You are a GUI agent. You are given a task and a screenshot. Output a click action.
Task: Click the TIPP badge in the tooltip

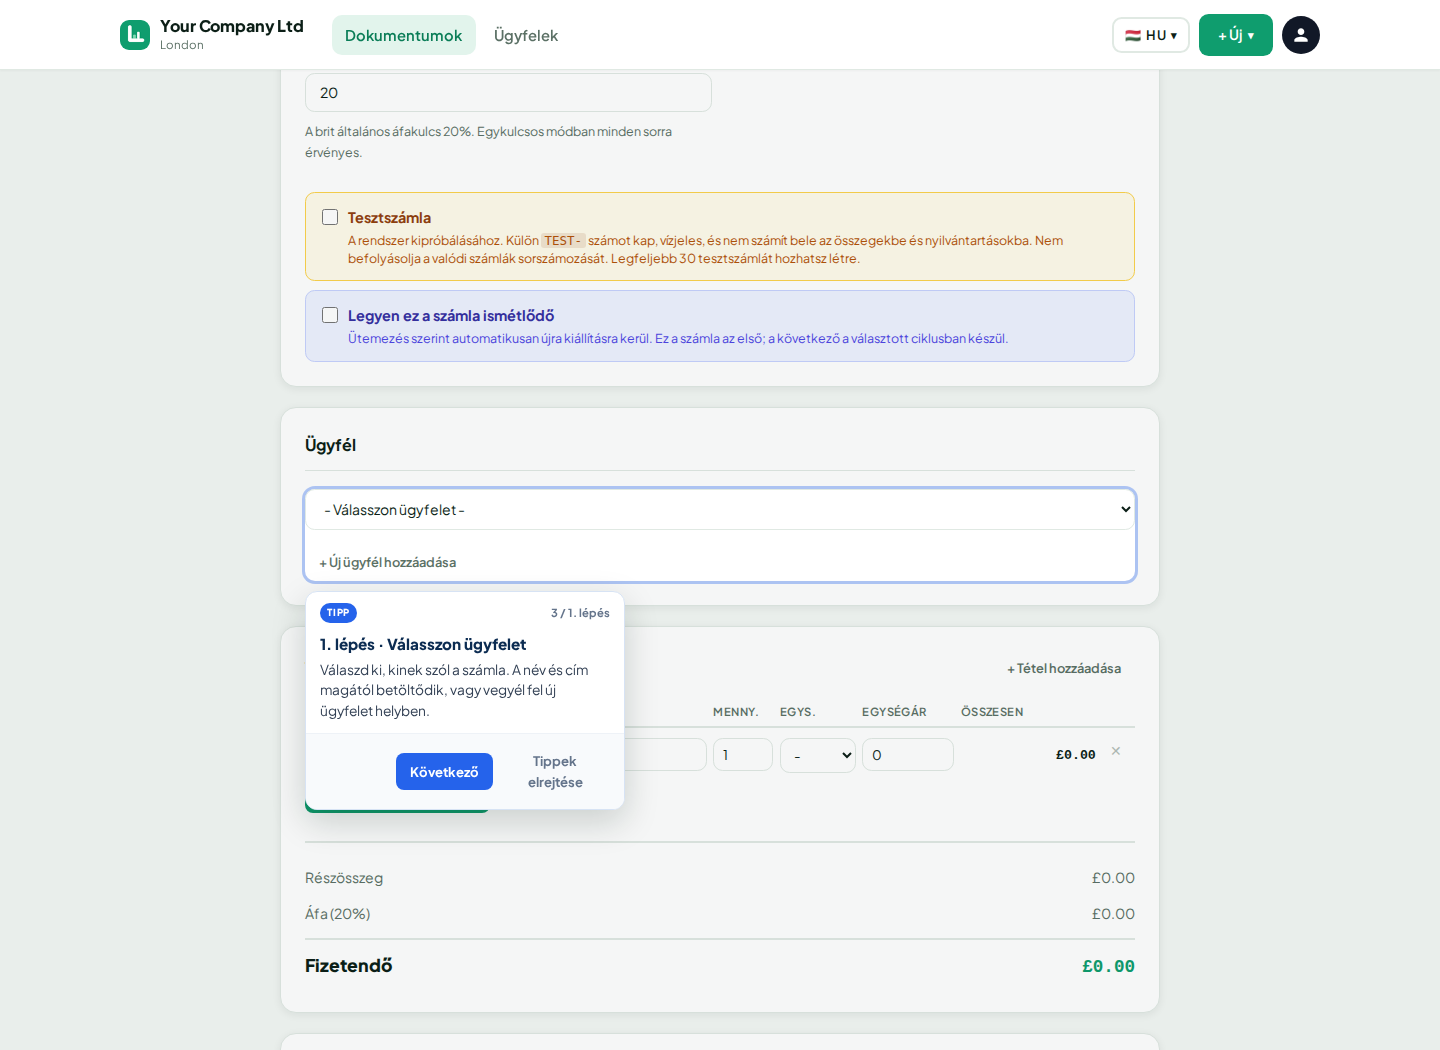point(338,613)
